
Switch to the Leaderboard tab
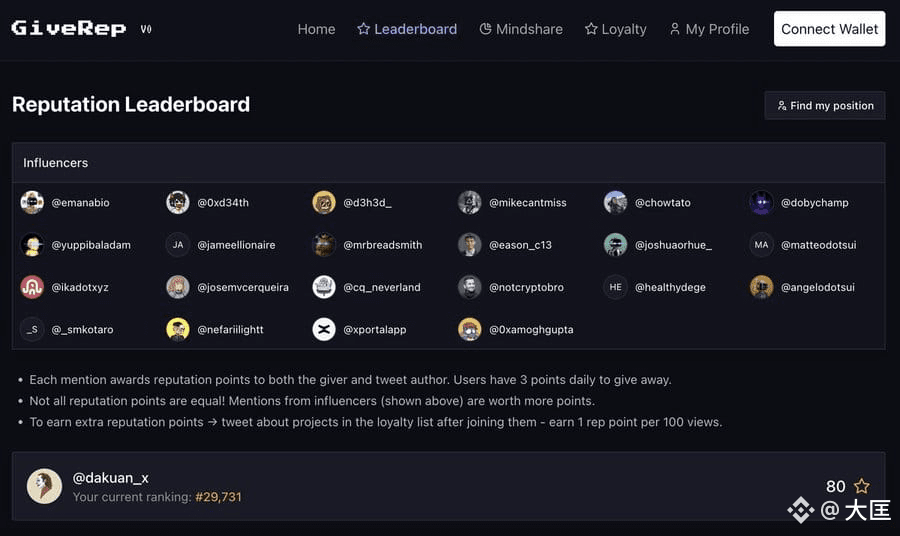(407, 29)
